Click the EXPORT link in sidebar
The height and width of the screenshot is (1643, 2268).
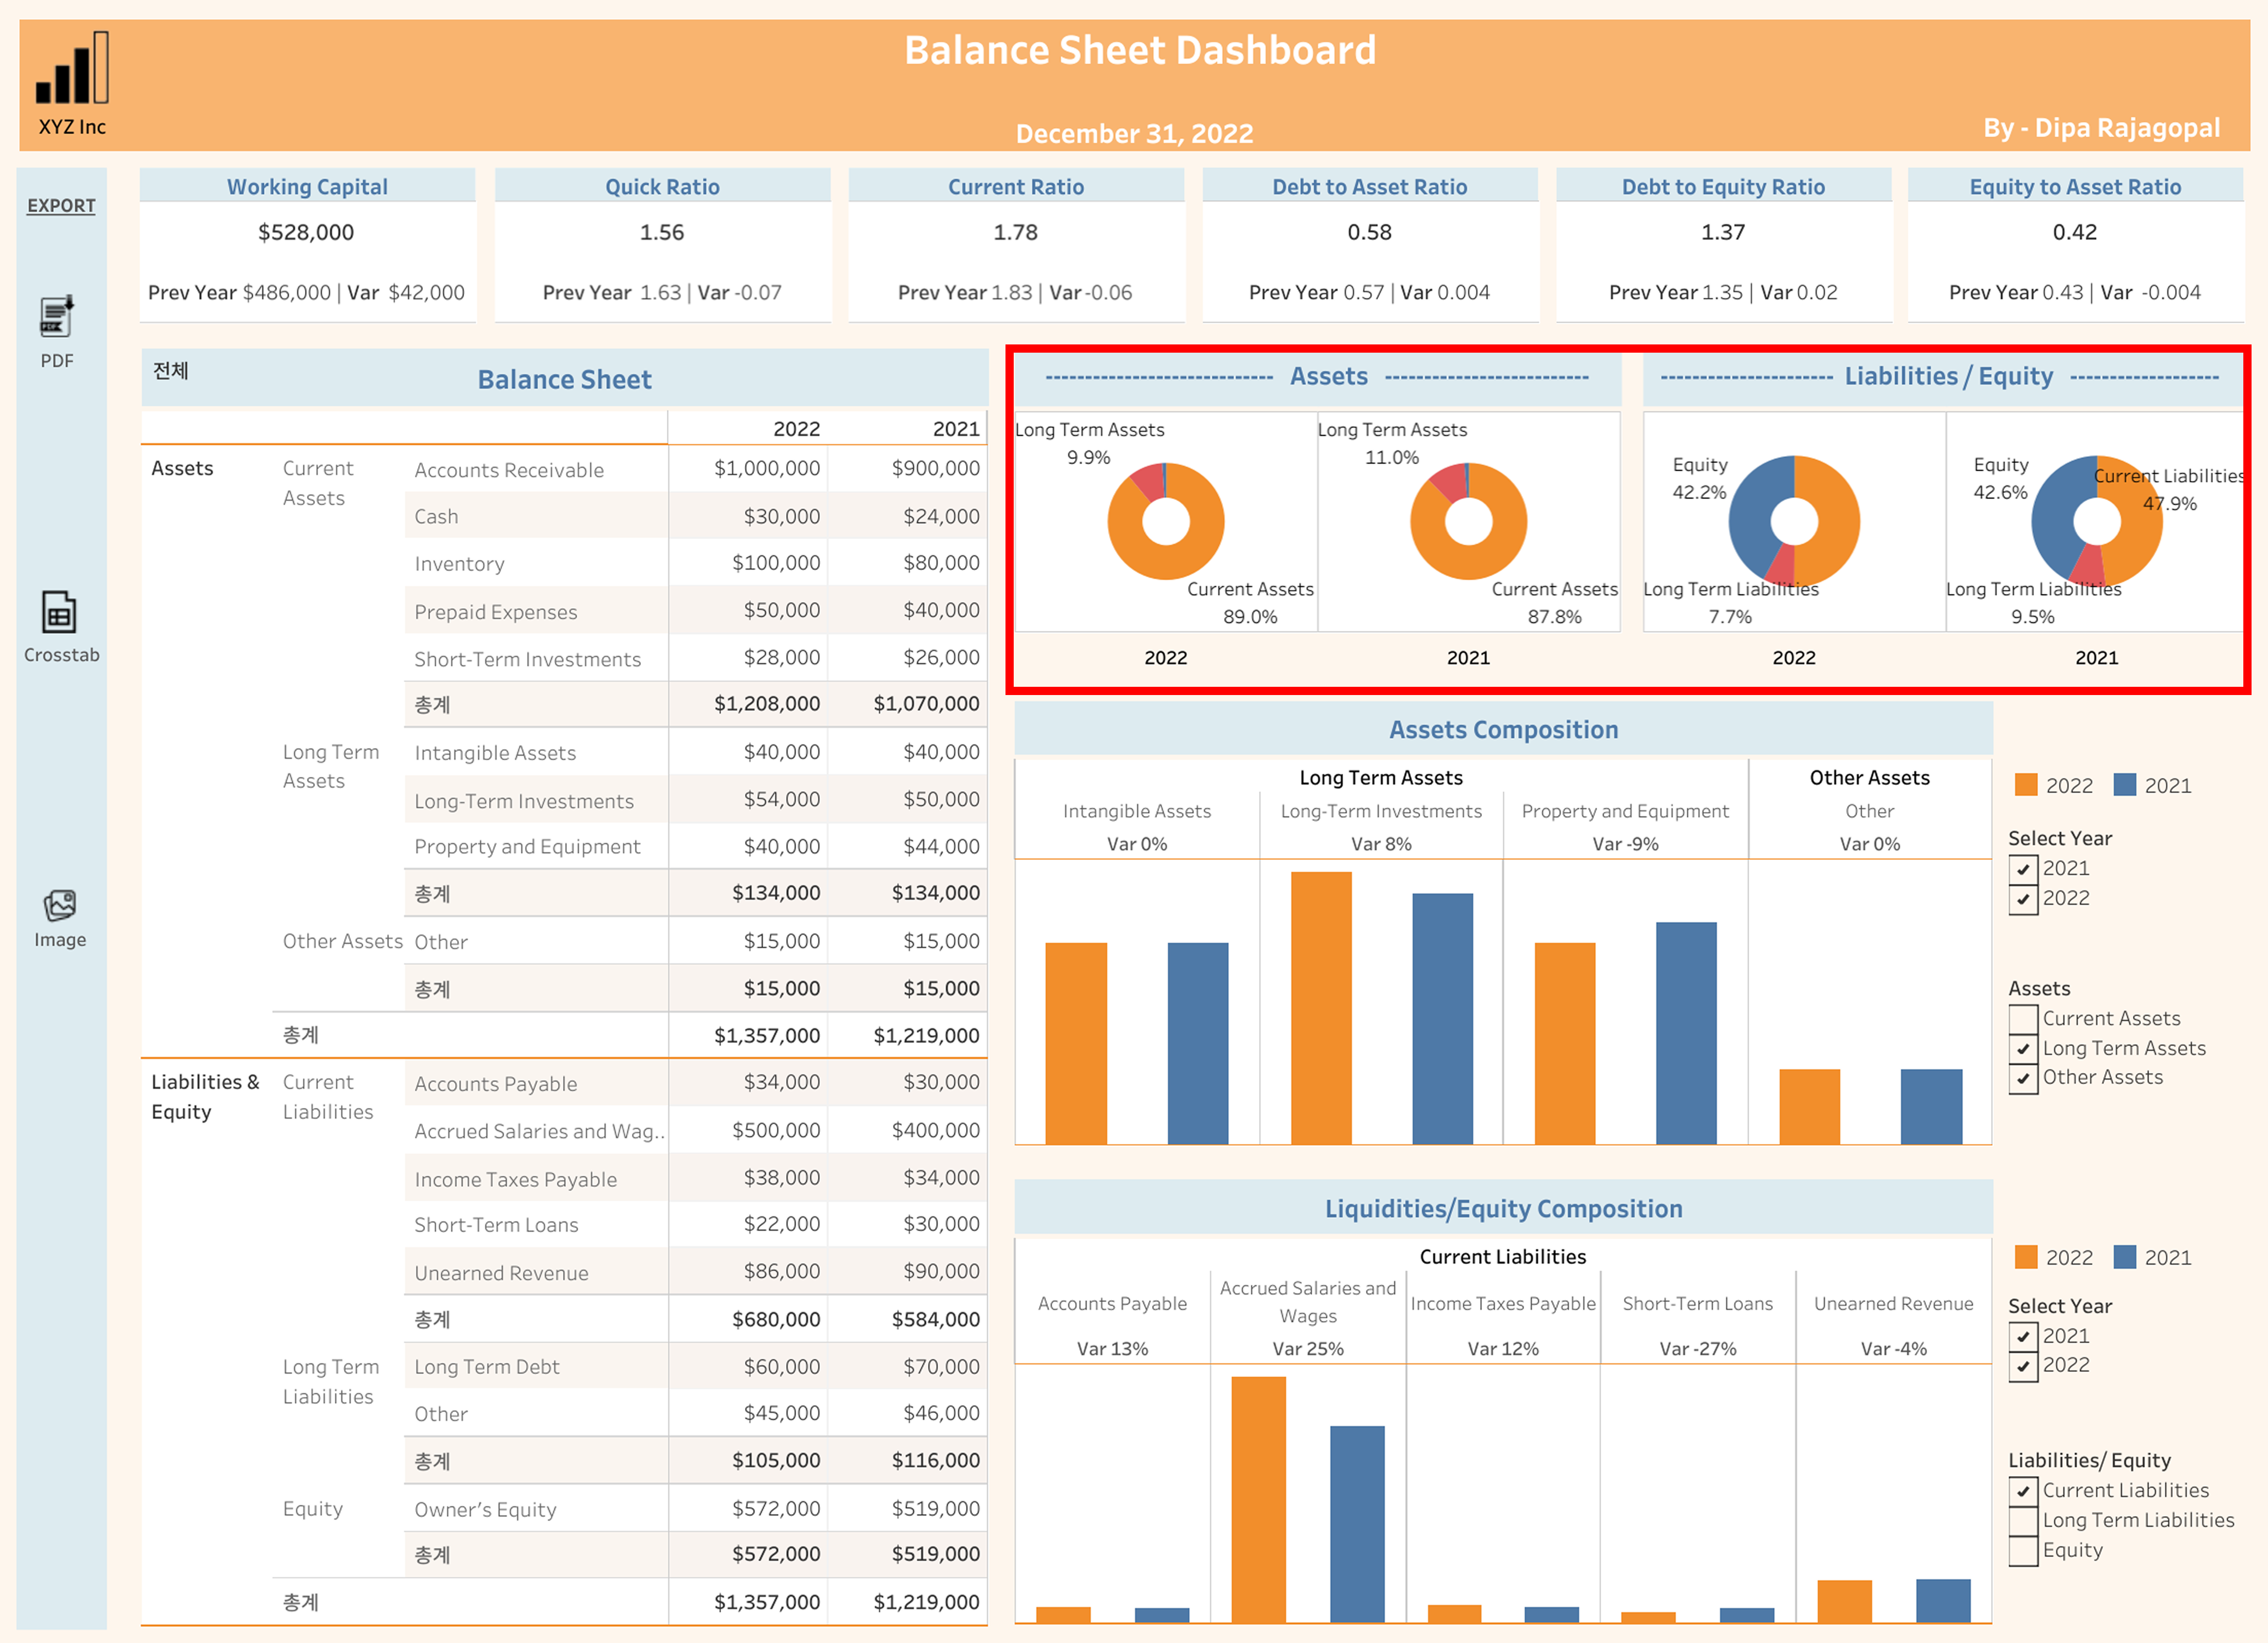[x=61, y=206]
